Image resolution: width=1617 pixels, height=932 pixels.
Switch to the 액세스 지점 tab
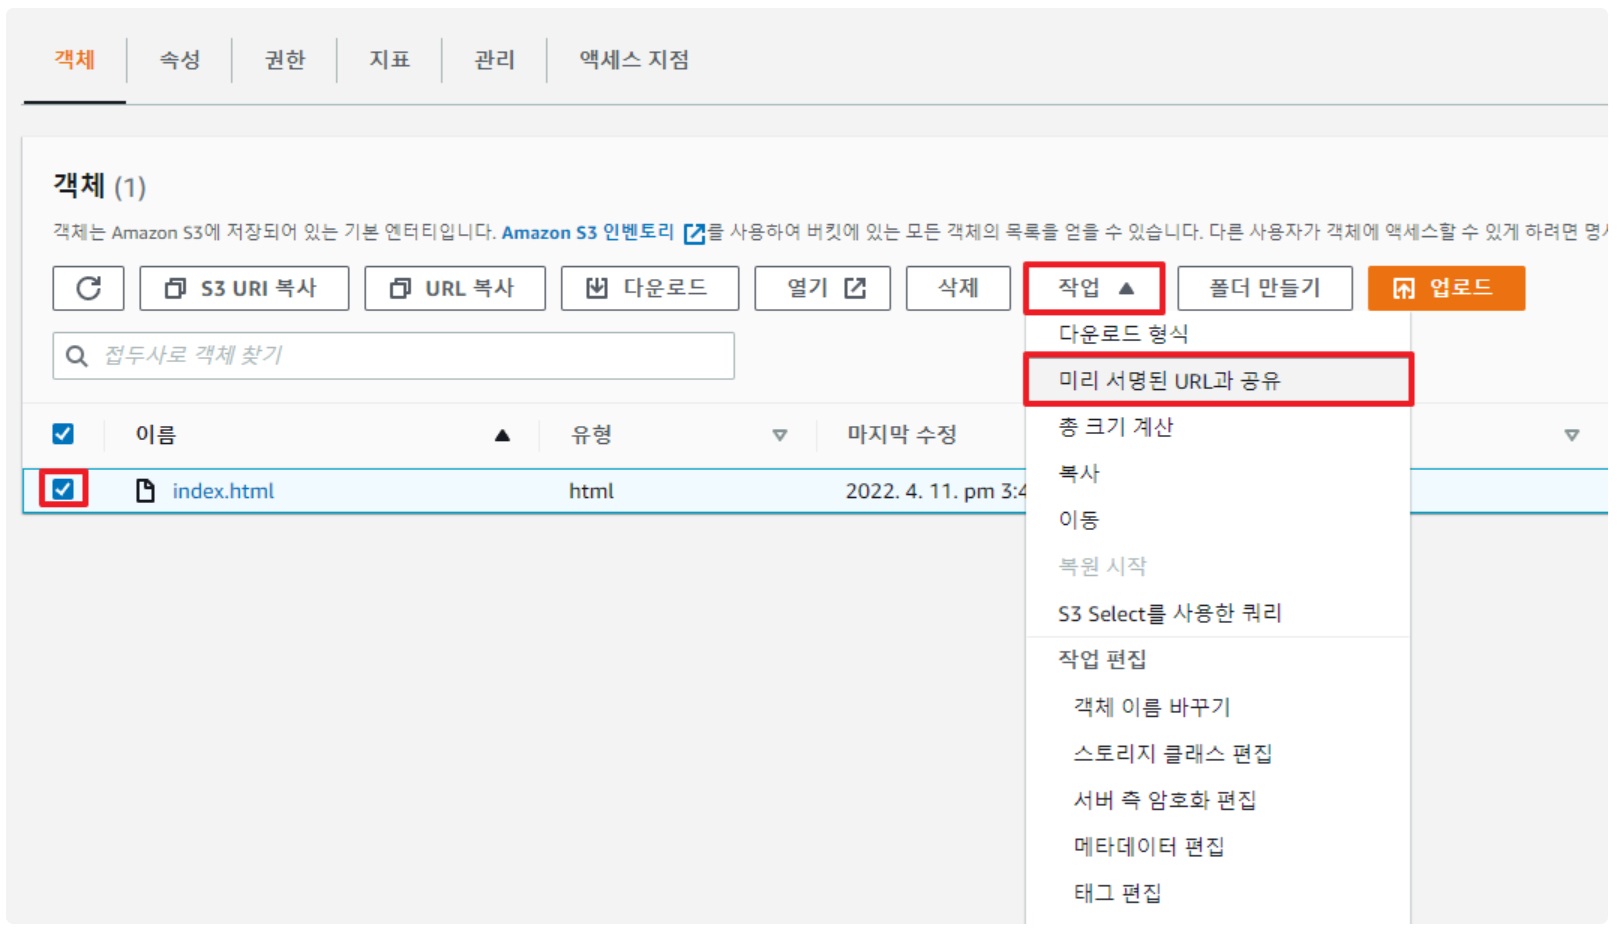point(634,60)
